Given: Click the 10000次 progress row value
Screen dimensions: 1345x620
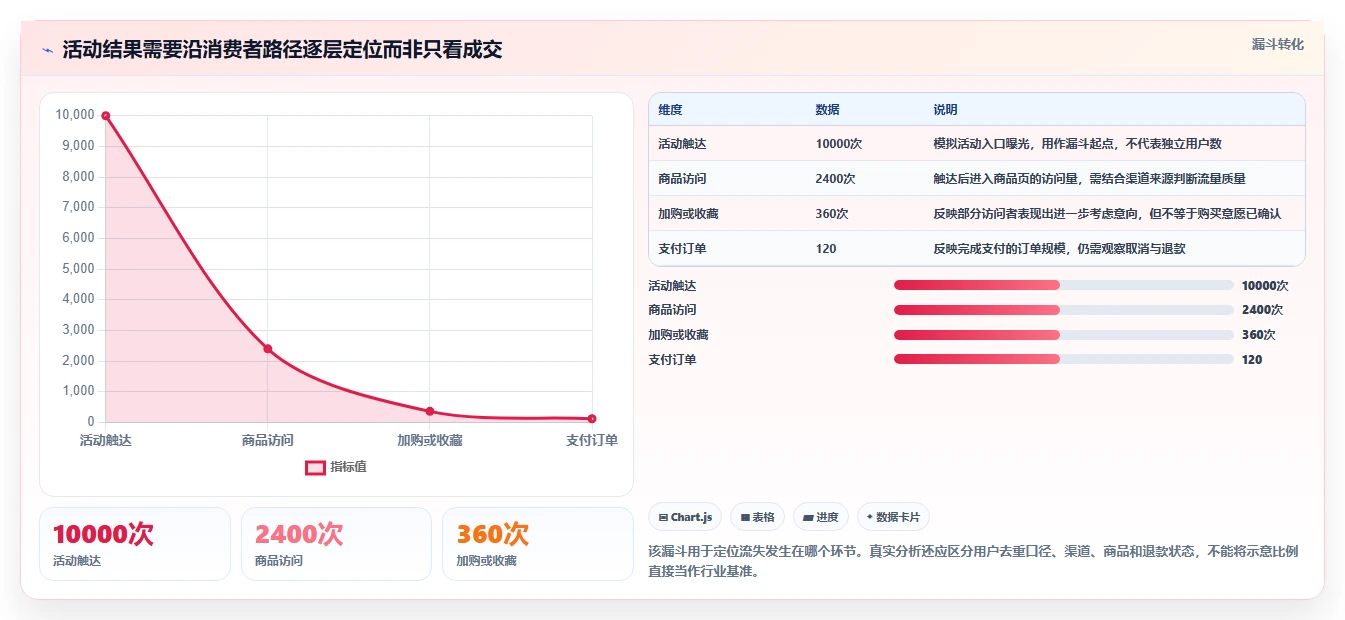Looking at the screenshot, I should coord(1265,285).
